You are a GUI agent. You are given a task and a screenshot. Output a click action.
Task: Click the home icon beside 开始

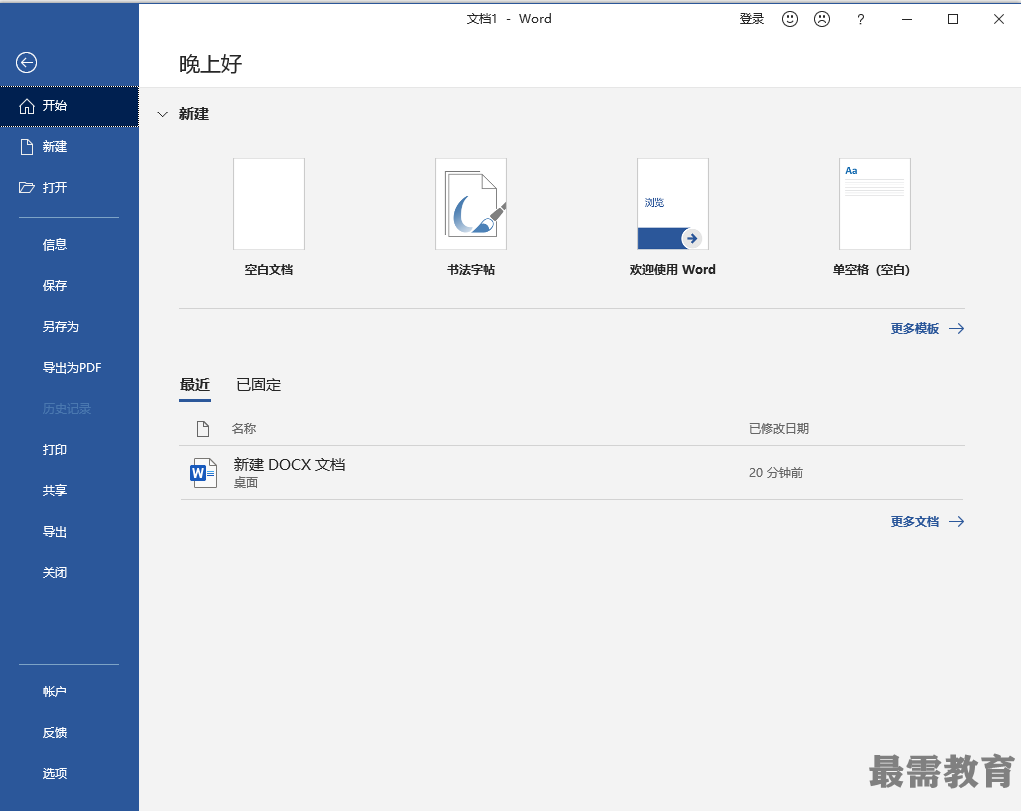pos(27,106)
